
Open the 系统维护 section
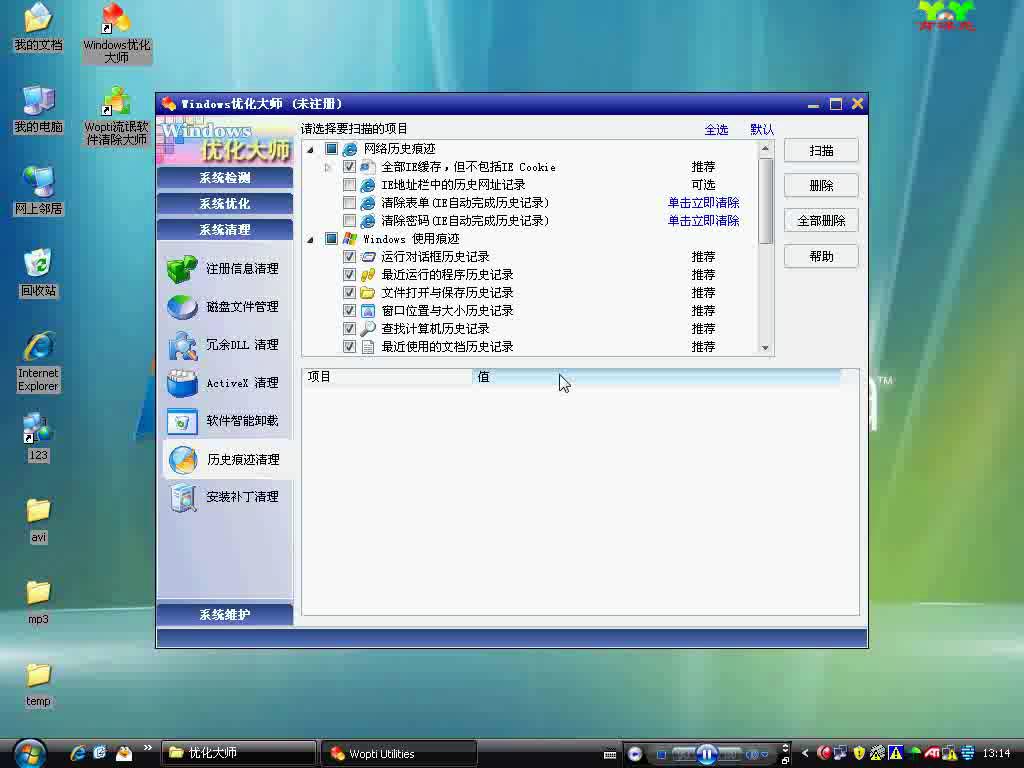[x=225, y=615]
